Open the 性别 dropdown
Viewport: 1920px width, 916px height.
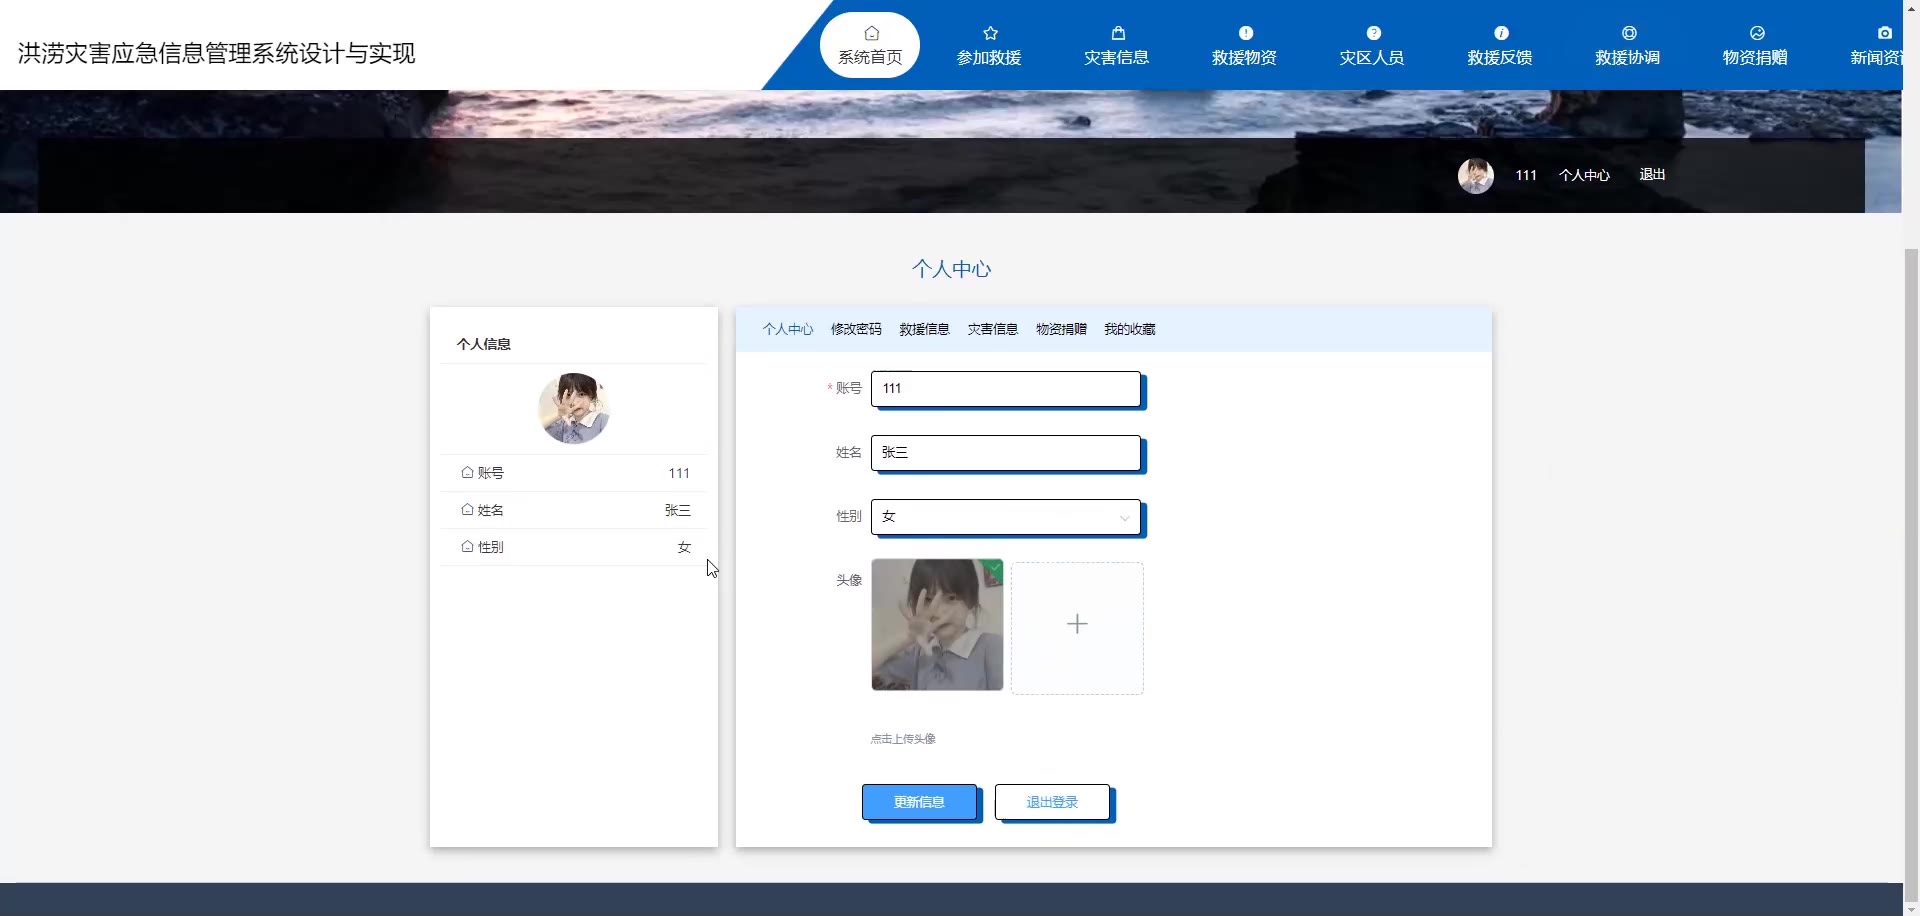coord(1006,517)
